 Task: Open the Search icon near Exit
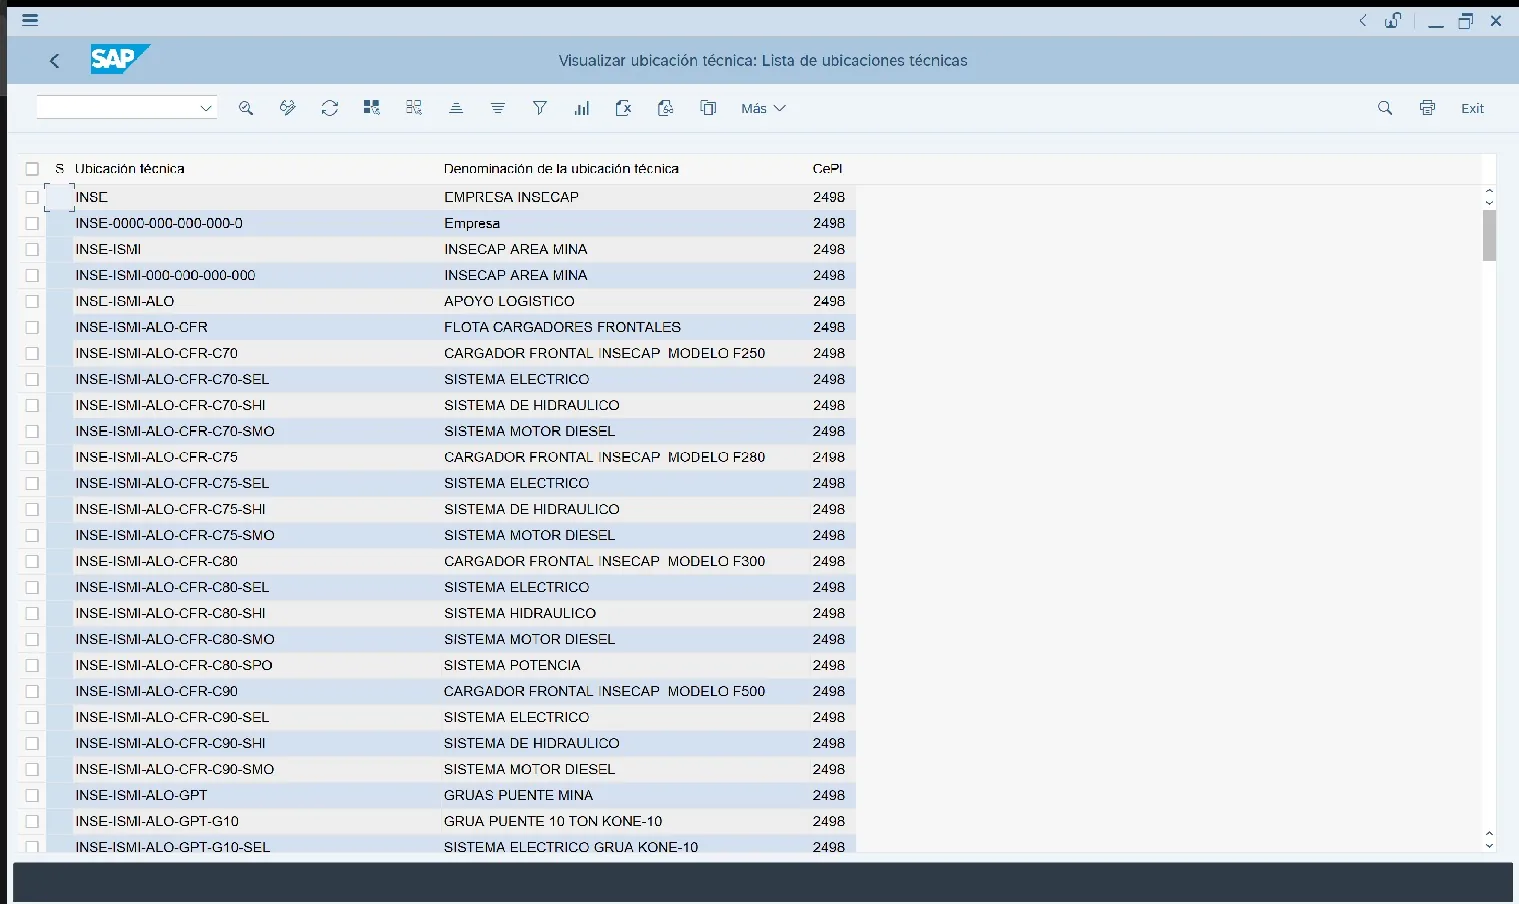(1385, 108)
